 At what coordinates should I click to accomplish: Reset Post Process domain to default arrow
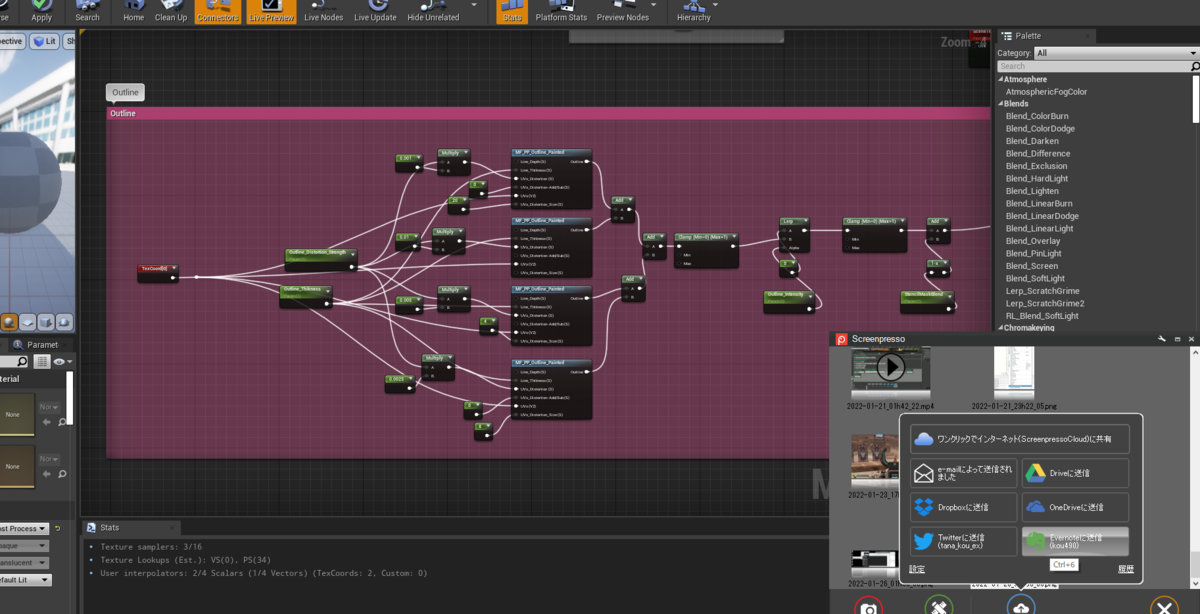pos(57,528)
